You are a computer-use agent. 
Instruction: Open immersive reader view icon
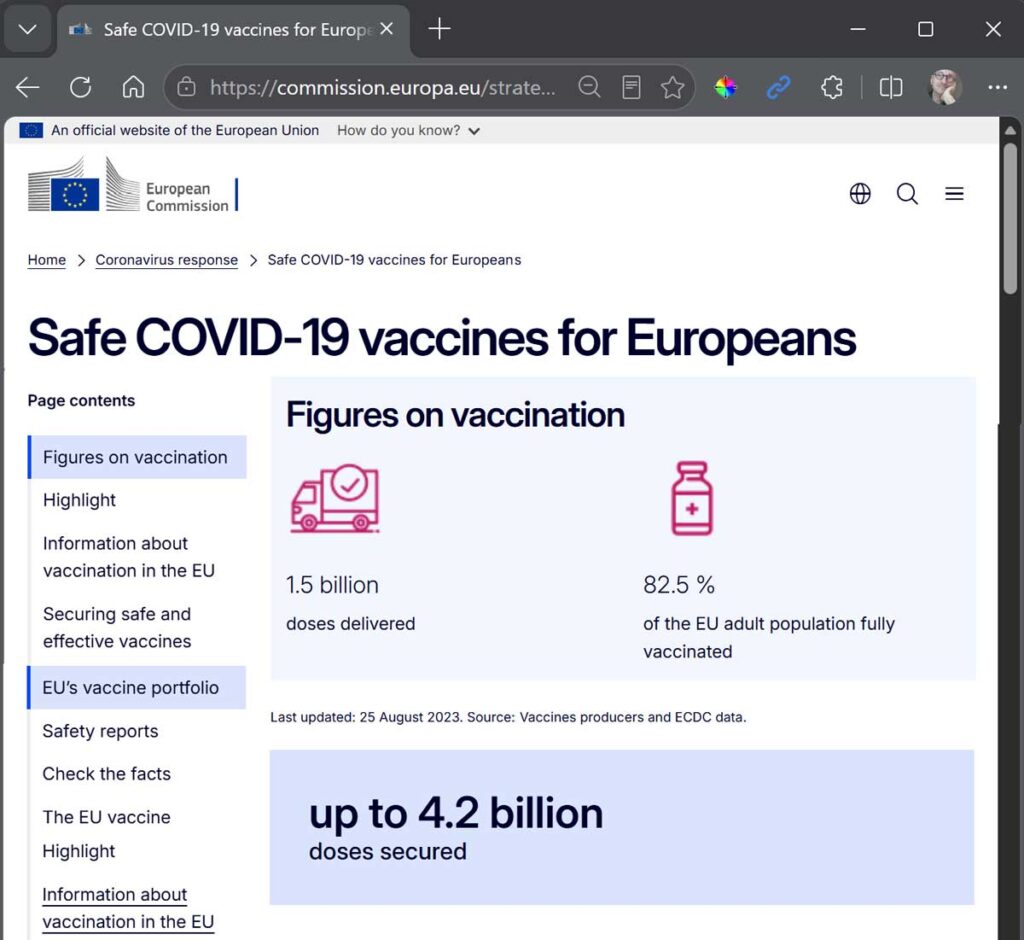(x=631, y=87)
